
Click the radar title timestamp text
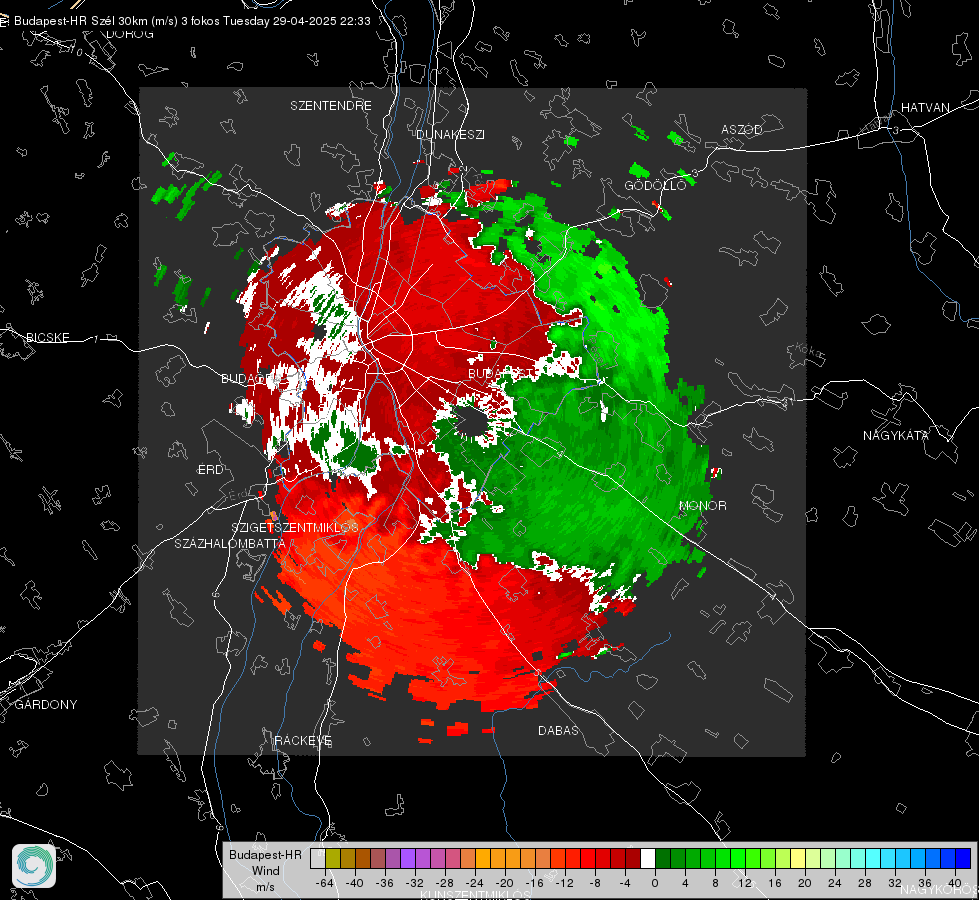(192, 21)
